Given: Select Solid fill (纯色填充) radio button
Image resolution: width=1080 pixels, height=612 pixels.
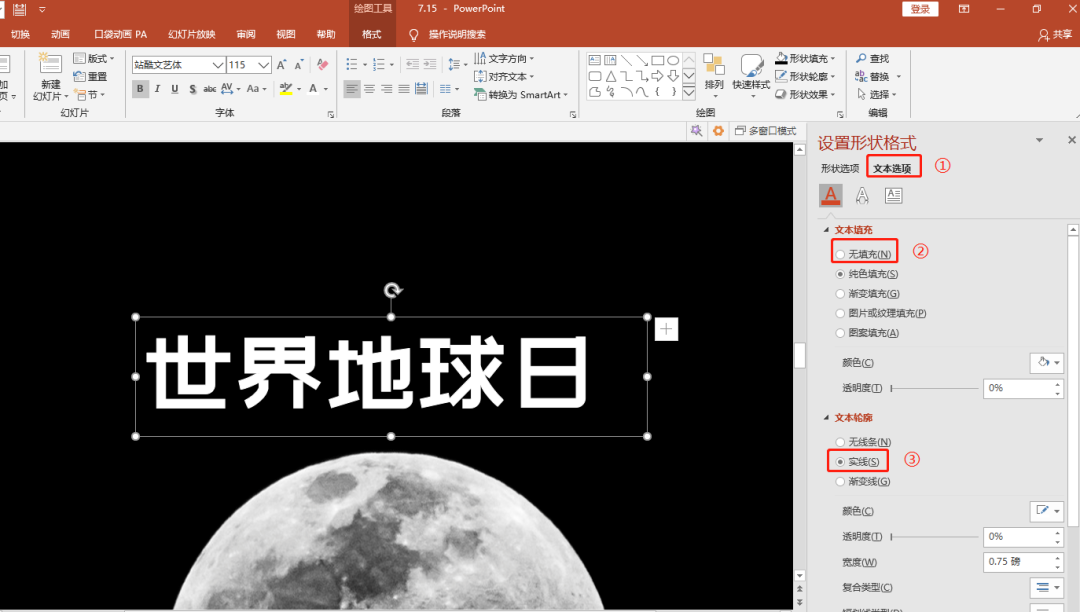Looking at the screenshot, I should tap(840, 274).
